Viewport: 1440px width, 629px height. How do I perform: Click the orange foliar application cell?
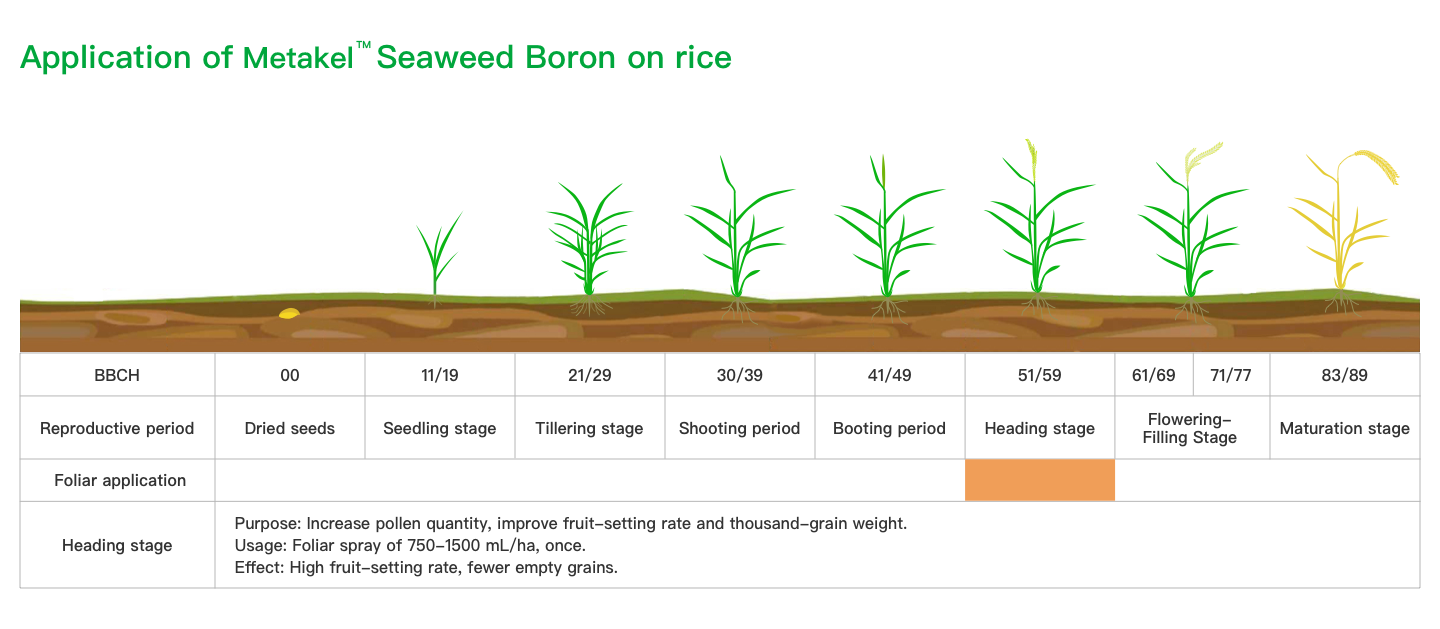coord(1039,480)
